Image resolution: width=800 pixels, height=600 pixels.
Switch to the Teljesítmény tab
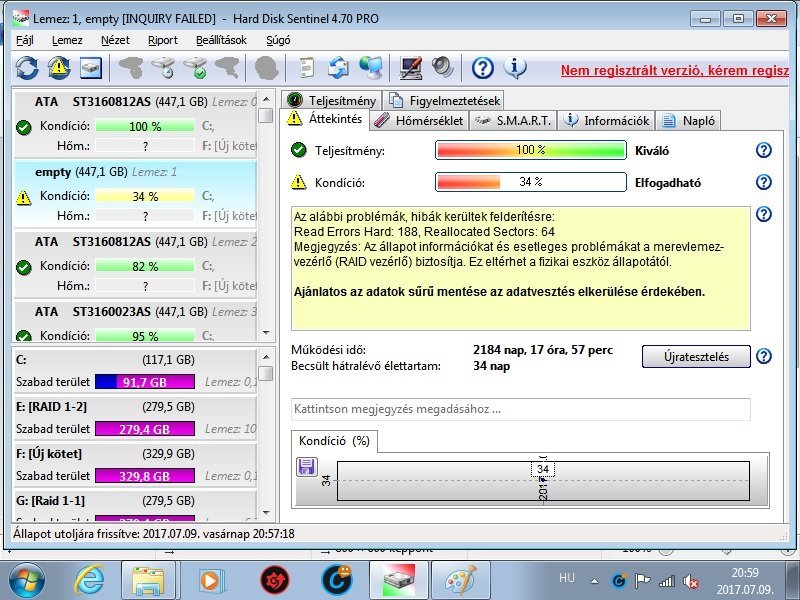tap(332, 101)
